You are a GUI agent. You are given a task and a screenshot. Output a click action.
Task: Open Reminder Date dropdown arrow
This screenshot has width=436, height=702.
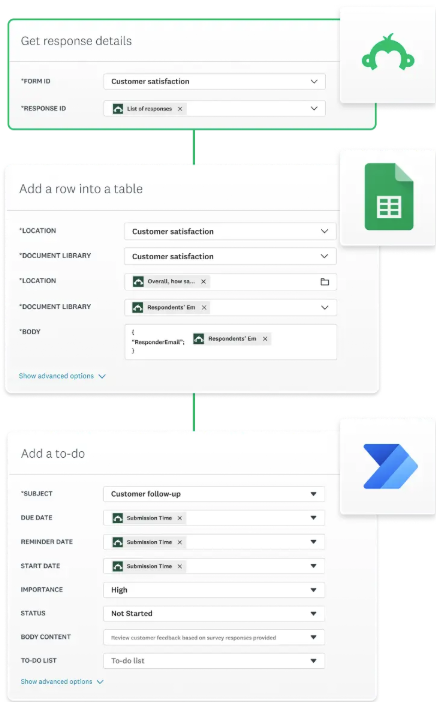tap(313, 542)
